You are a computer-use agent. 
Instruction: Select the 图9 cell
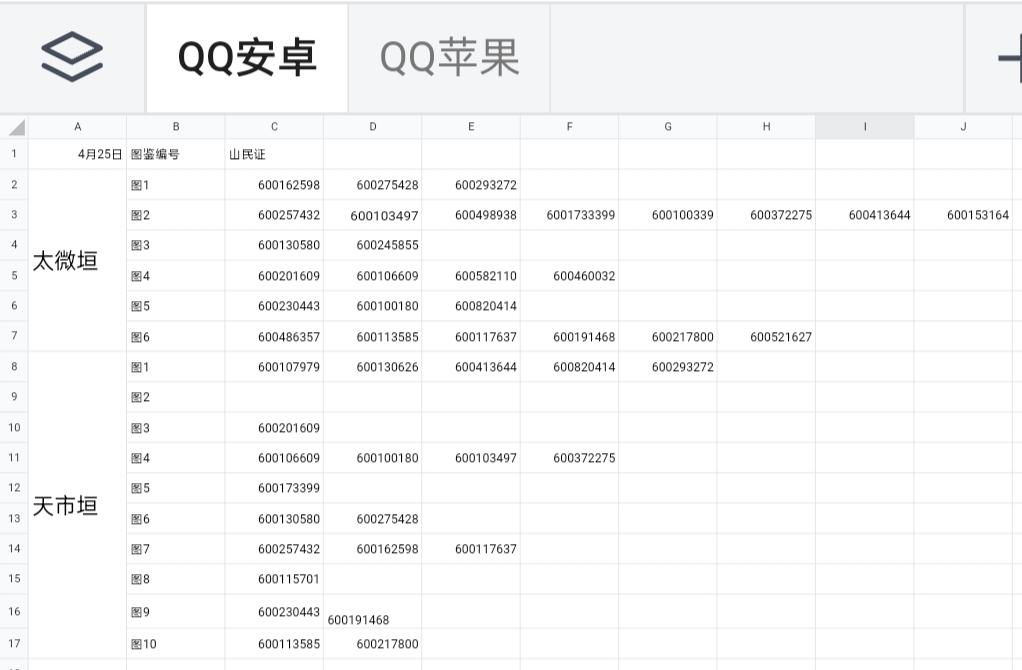176,612
